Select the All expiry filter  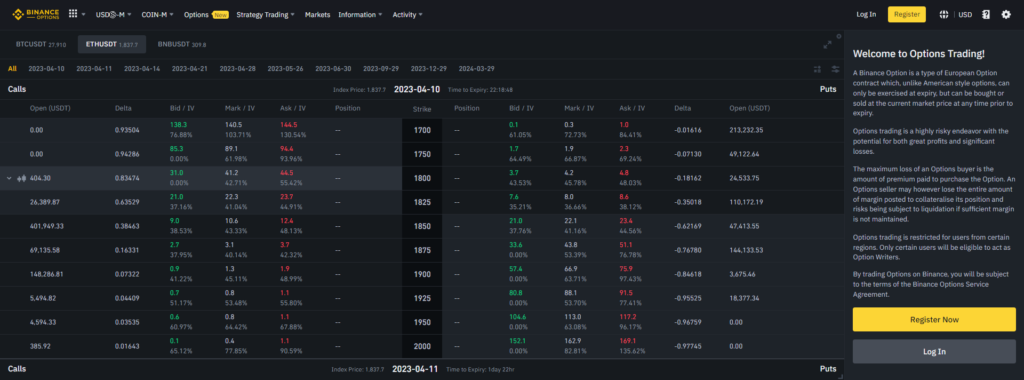coord(12,69)
